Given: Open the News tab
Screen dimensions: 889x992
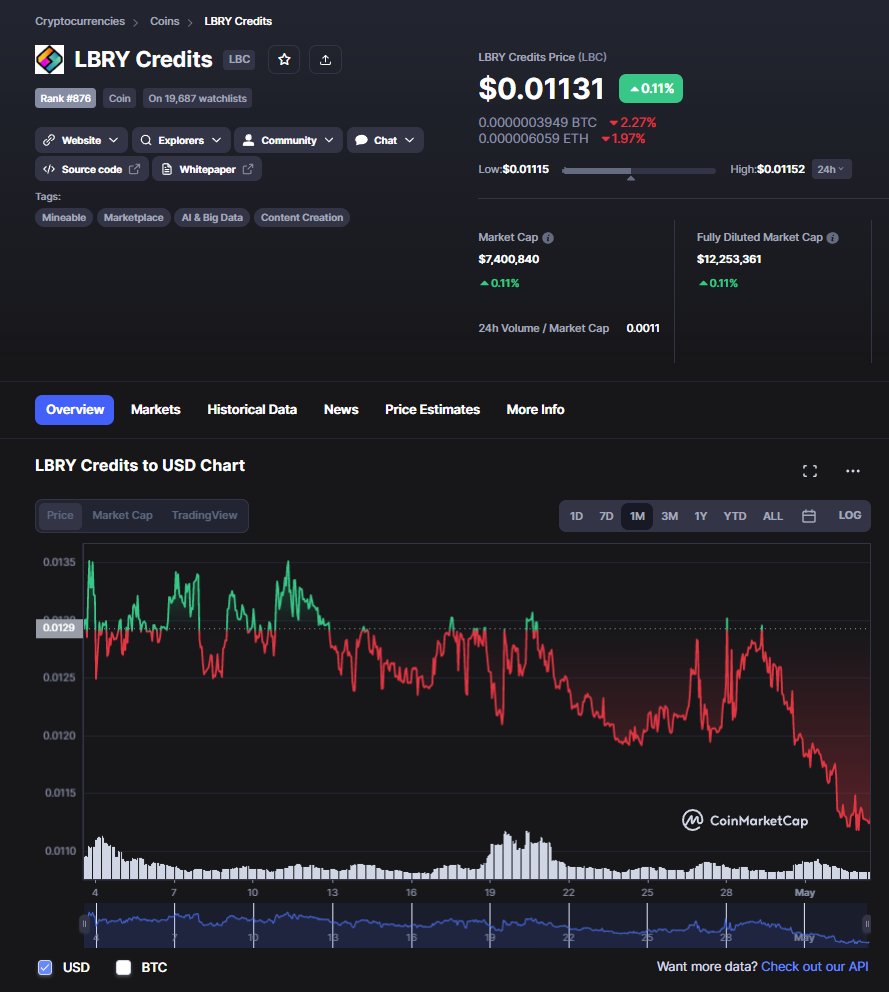Looking at the screenshot, I should click(341, 410).
